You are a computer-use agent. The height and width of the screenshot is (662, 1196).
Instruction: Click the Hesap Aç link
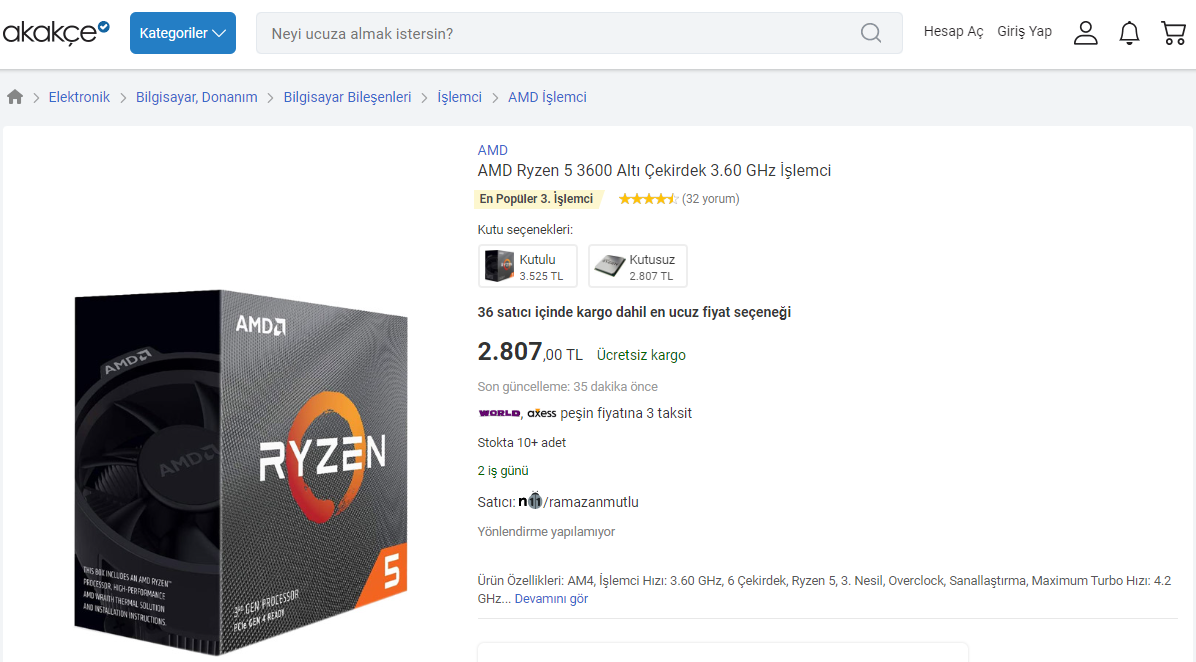953,31
